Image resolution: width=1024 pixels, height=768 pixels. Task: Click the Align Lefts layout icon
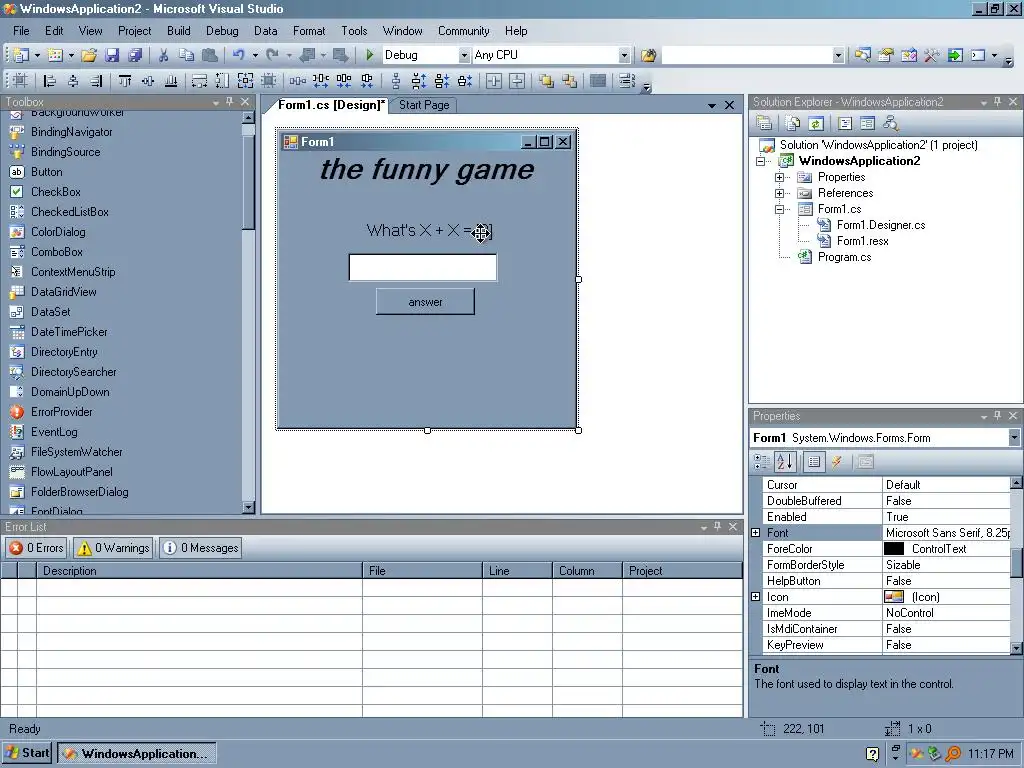click(x=50, y=81)
